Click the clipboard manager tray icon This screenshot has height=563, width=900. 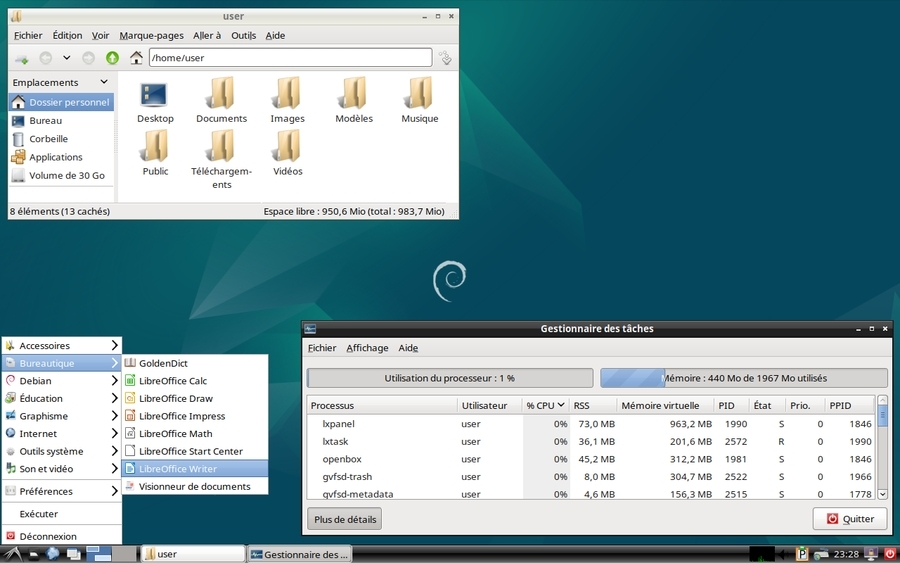pyautogui.click(x=801, y=554)
